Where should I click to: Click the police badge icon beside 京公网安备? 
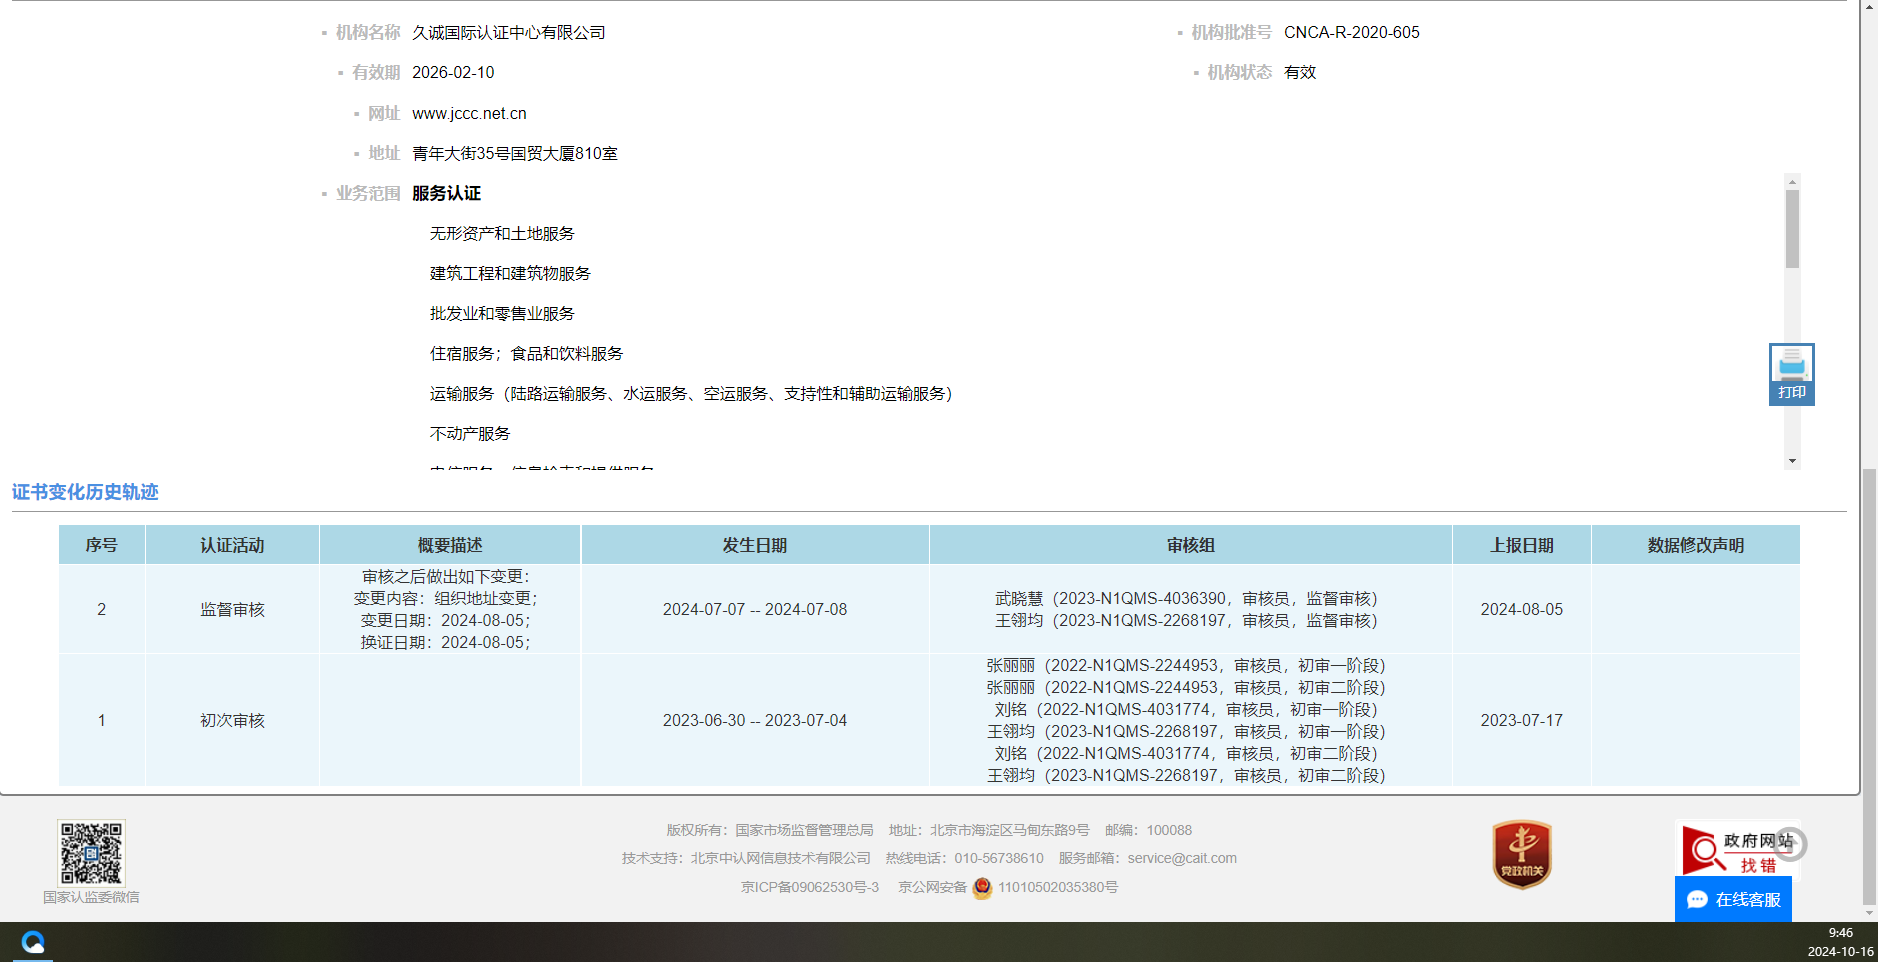(x=982, y=887)
